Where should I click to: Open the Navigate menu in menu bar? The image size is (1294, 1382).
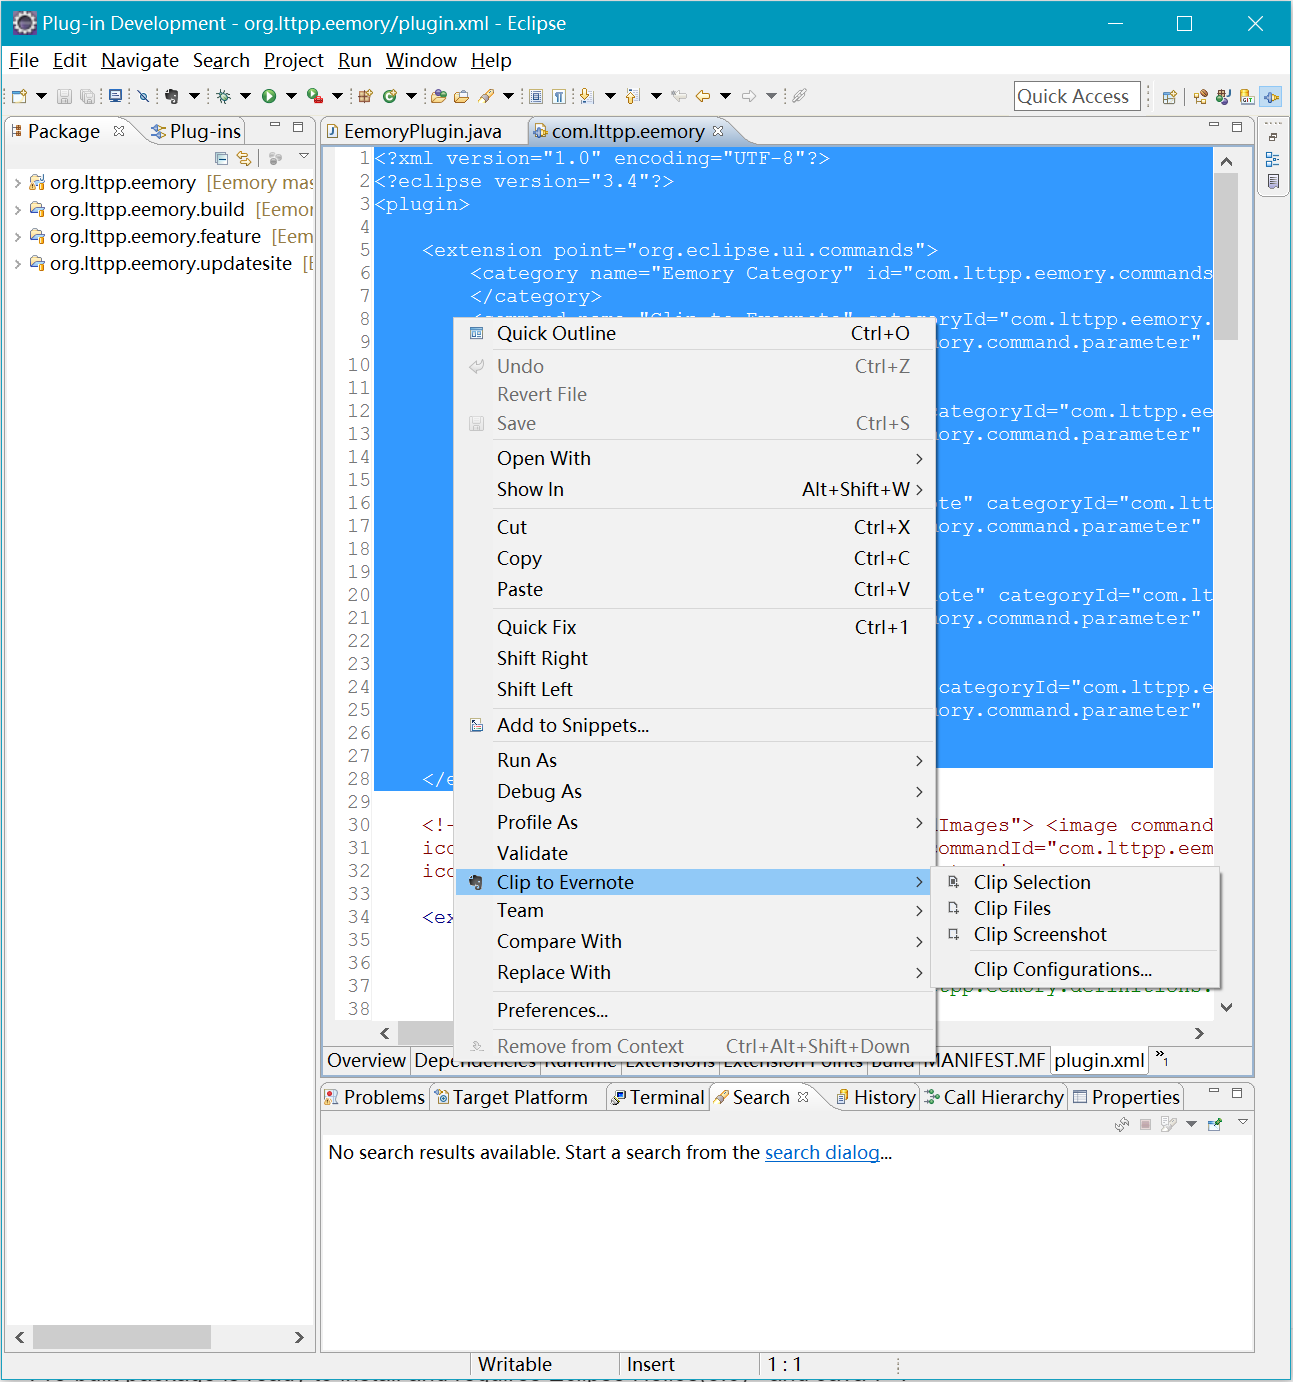coord(140,60)
